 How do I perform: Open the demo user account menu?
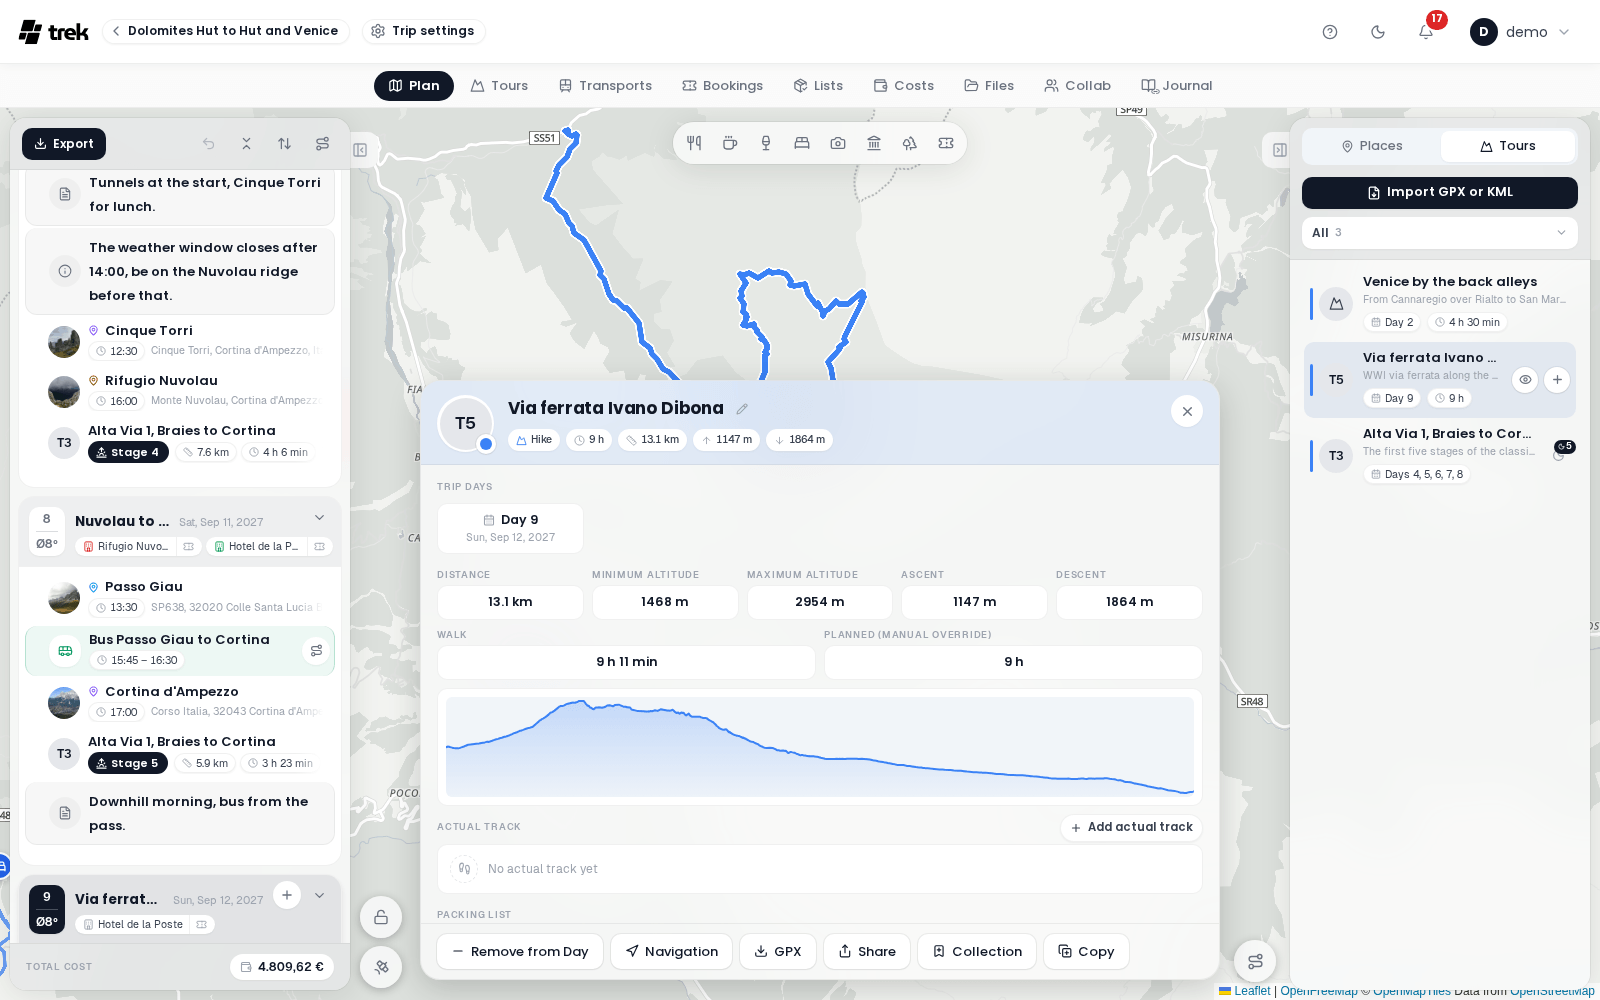[1520, 32]
